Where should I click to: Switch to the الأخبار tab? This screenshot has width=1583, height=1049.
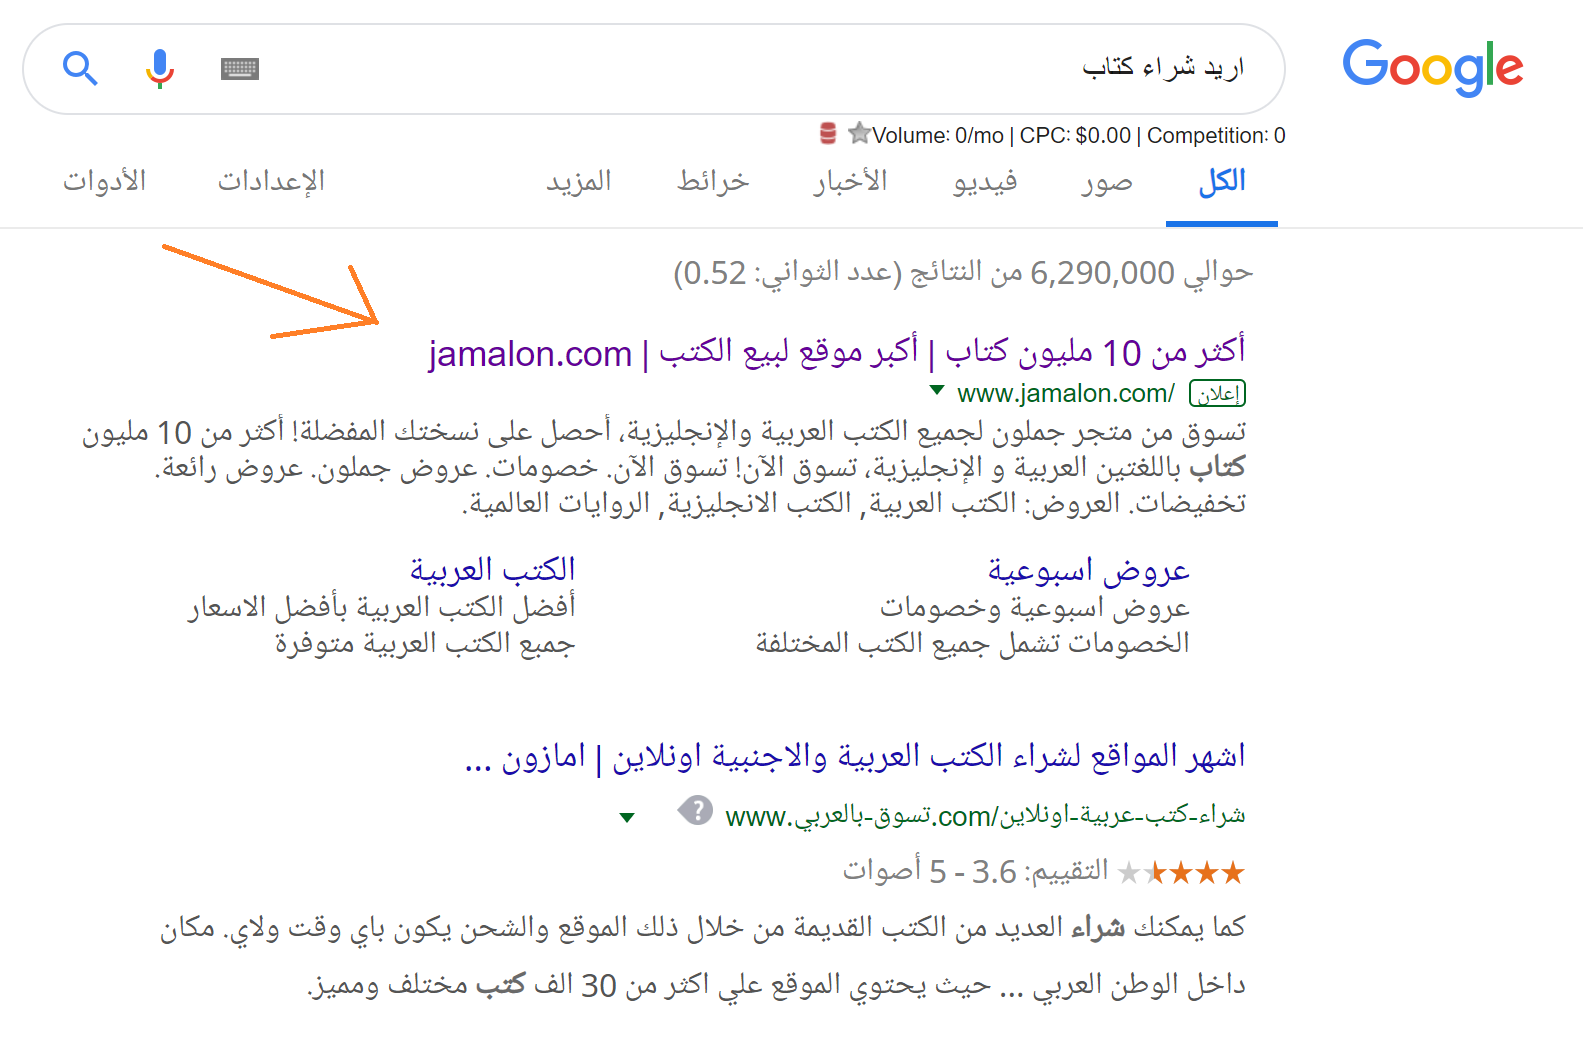[x=850, y=182]
